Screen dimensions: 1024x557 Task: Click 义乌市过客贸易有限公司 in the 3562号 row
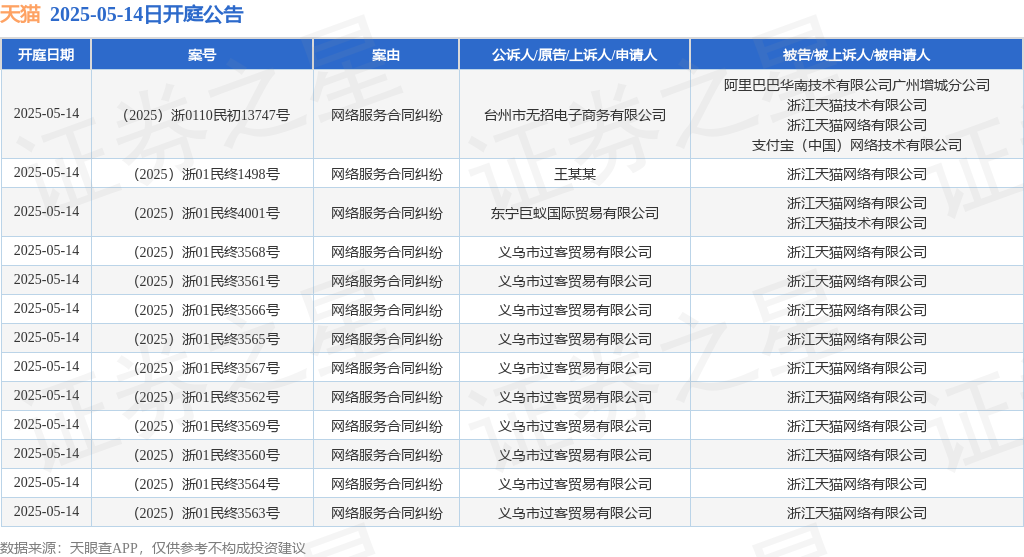(575, 397)
